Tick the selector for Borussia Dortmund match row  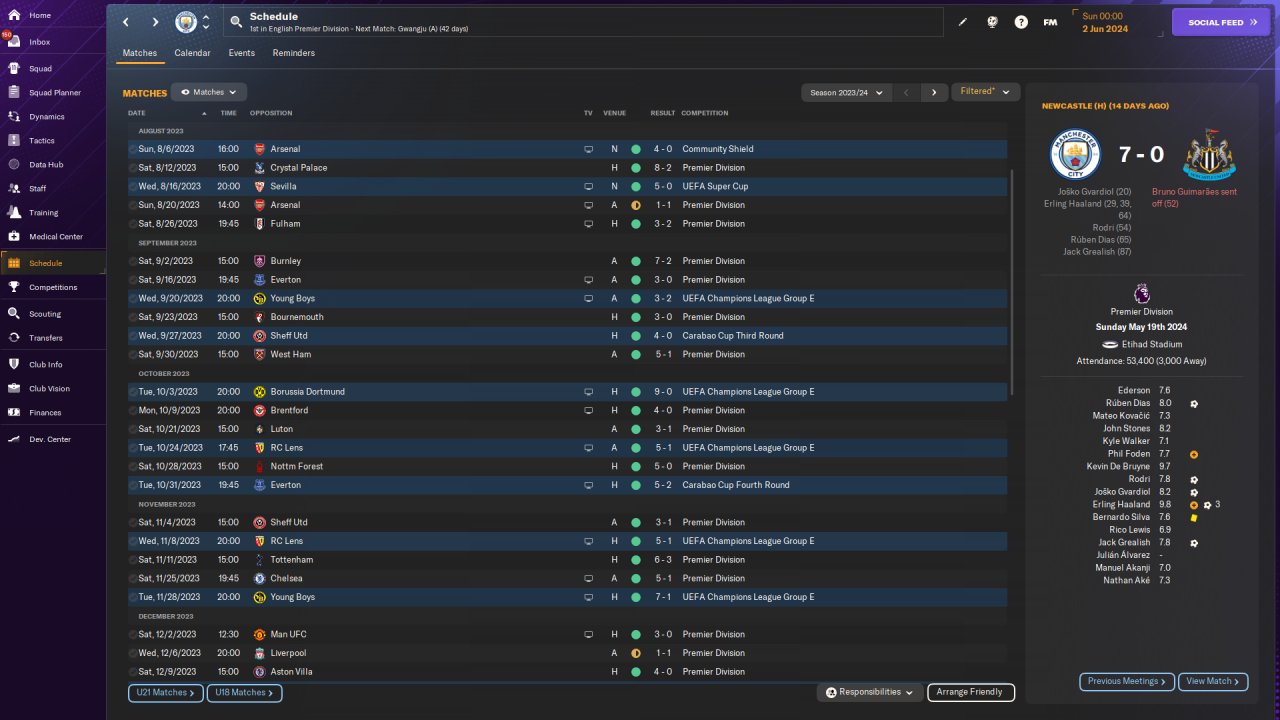coord(133,392)
